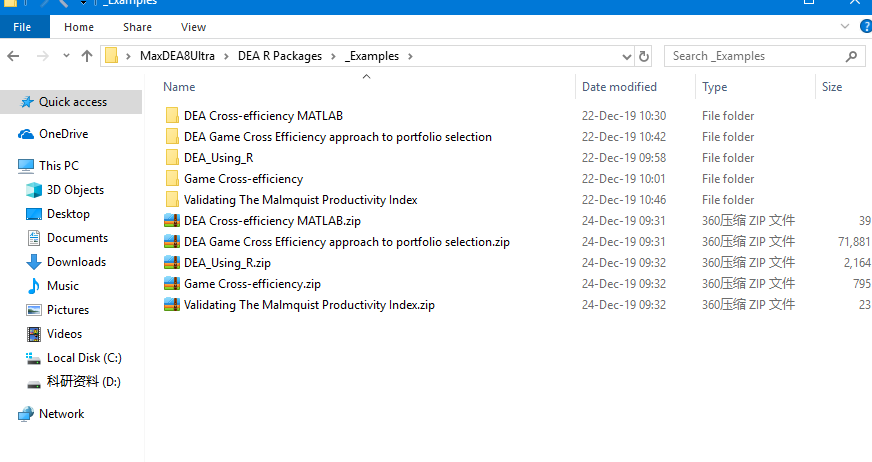Click the OneDrive cloud icon
This screenshot has height=462, width=872.
[26, 134]
